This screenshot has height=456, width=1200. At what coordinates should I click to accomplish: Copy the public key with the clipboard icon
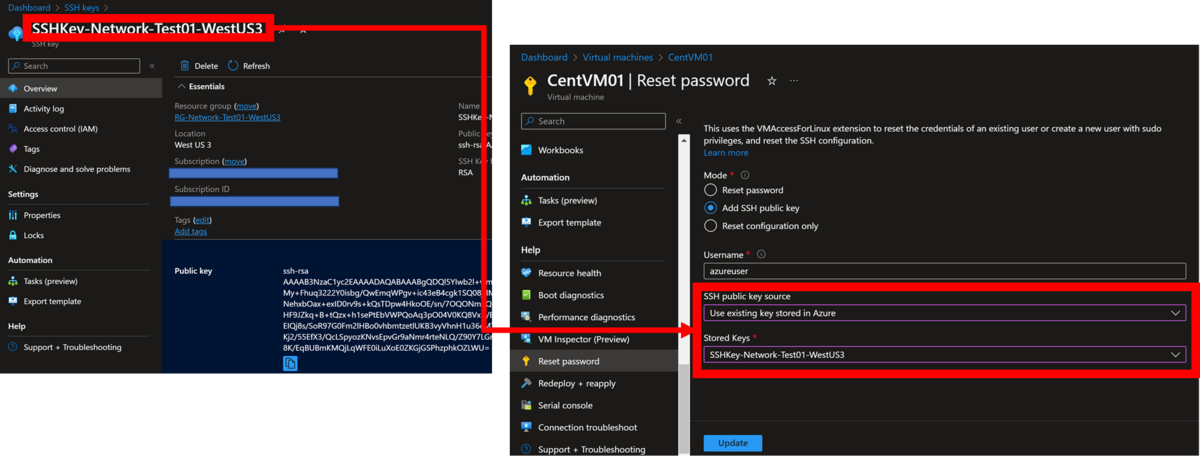tap(290, 363)
